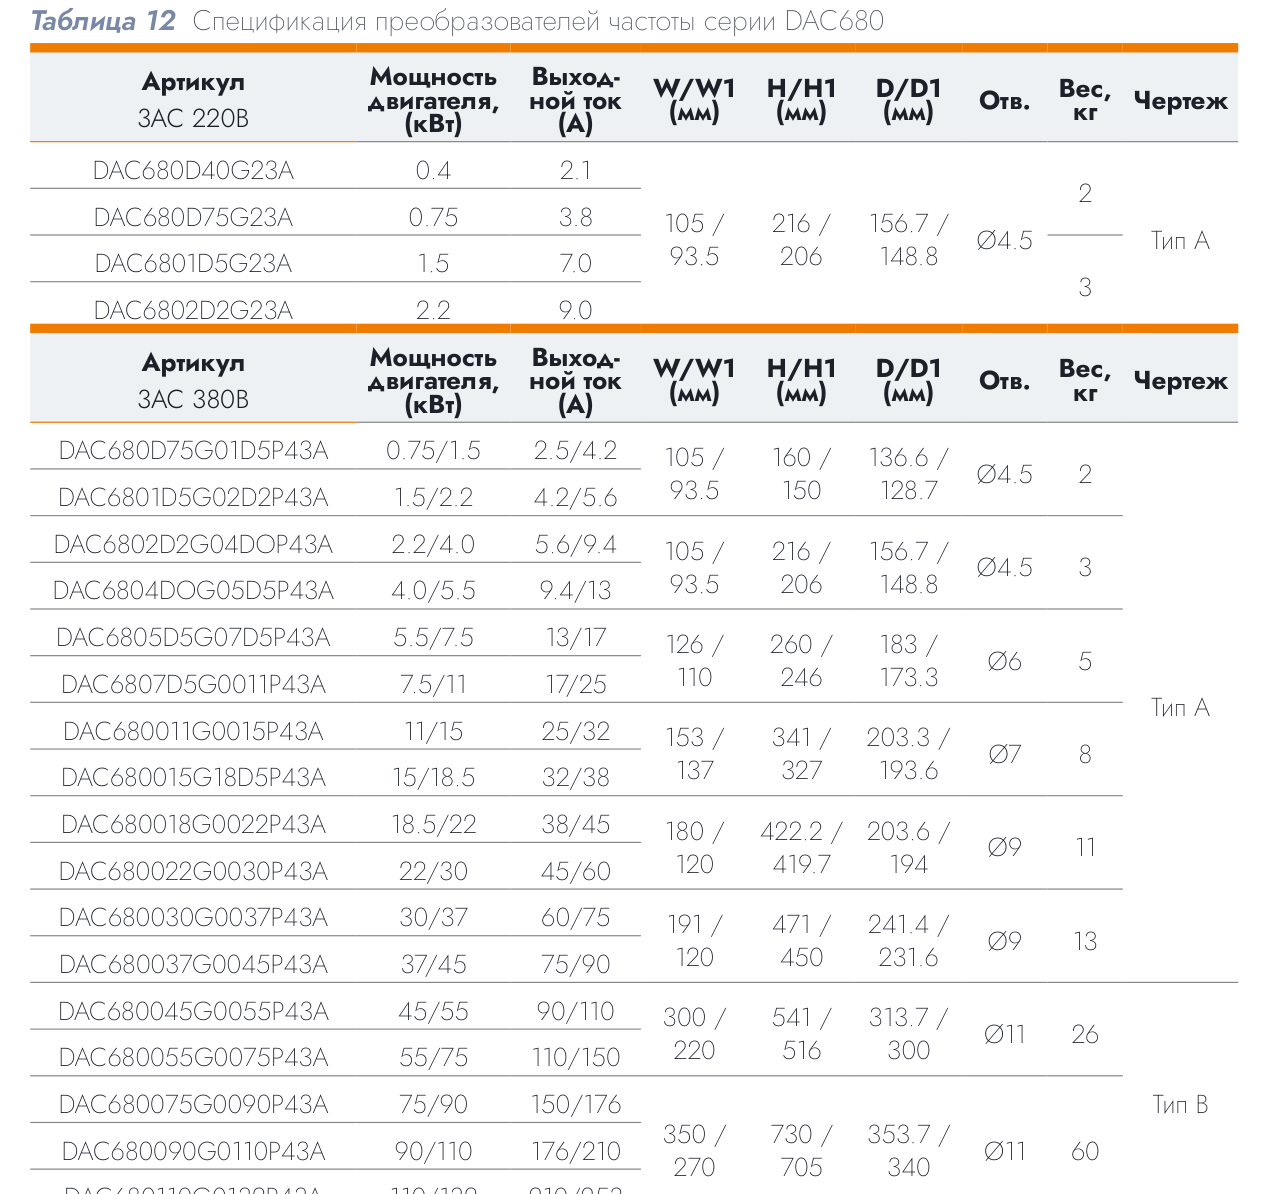This screenshot has width=1266, height=1194.
Task: Click article DAC6802D2G04DOP43A
Action: [x=193, y=545]
